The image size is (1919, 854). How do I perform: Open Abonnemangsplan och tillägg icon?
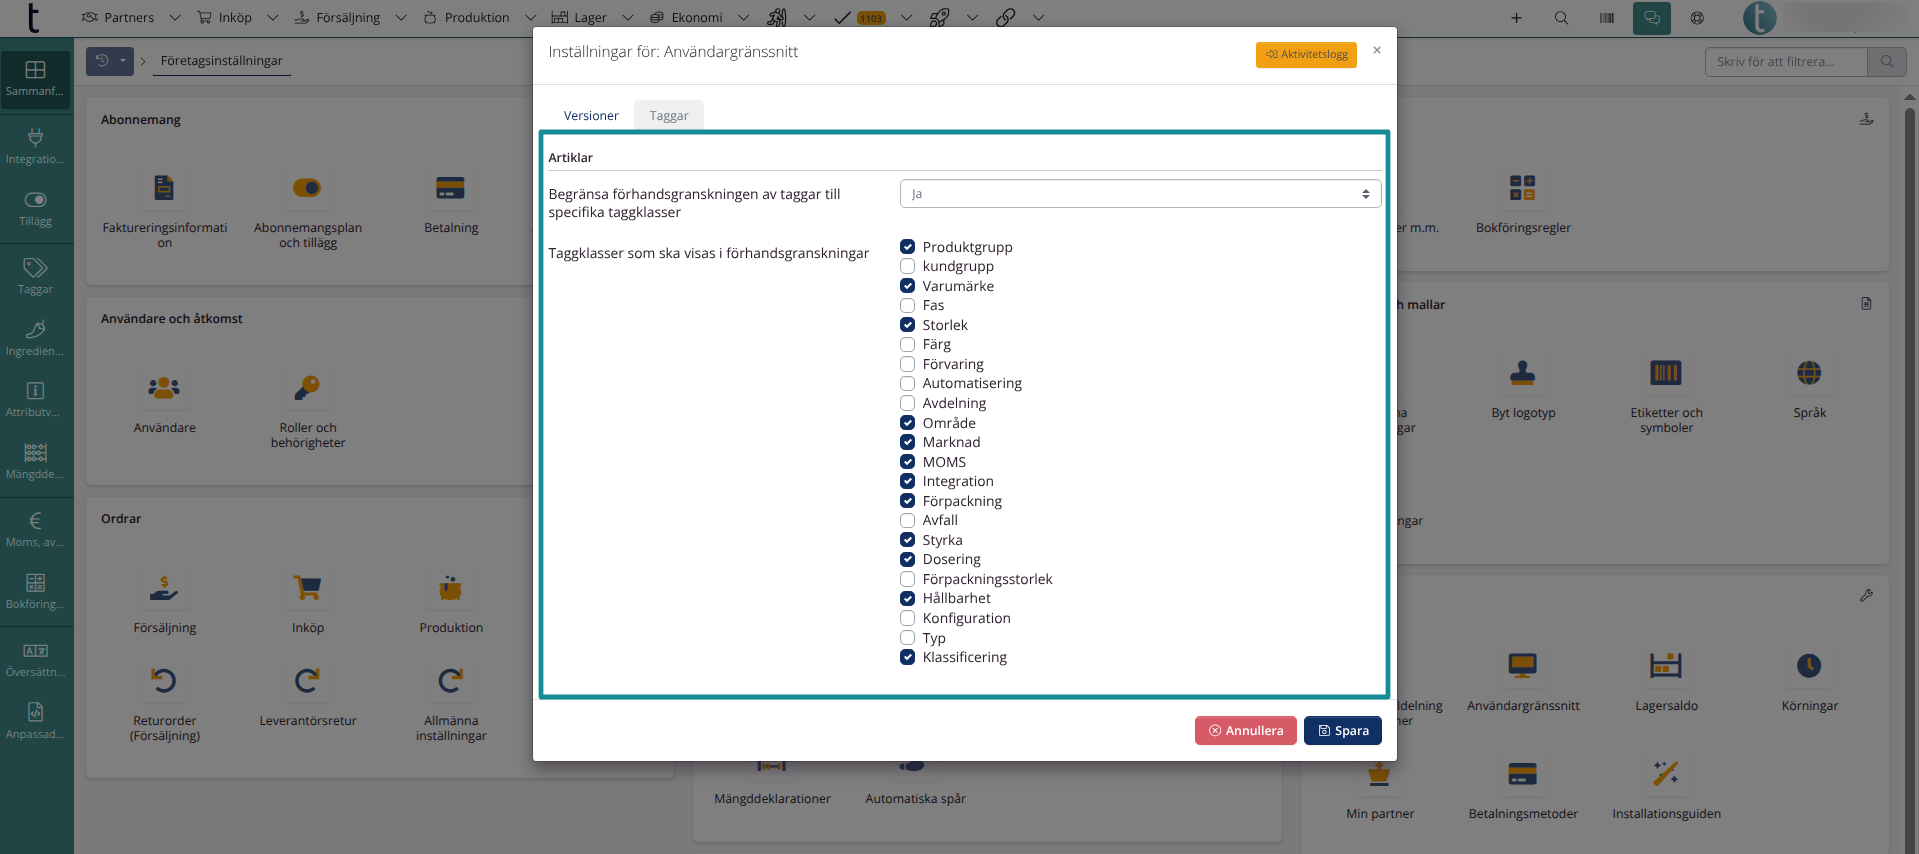(x=307, y=188)
